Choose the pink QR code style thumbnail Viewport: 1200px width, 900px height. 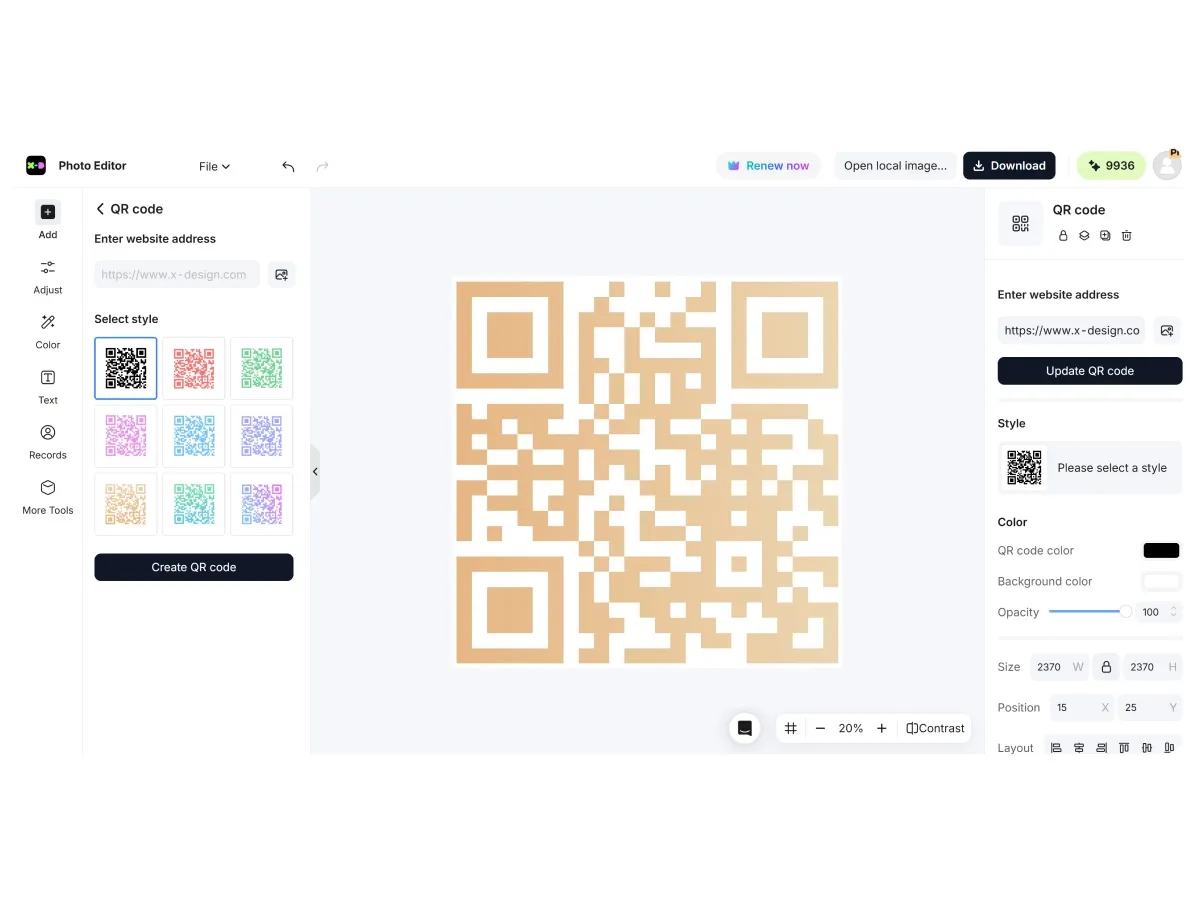(126, 436)
